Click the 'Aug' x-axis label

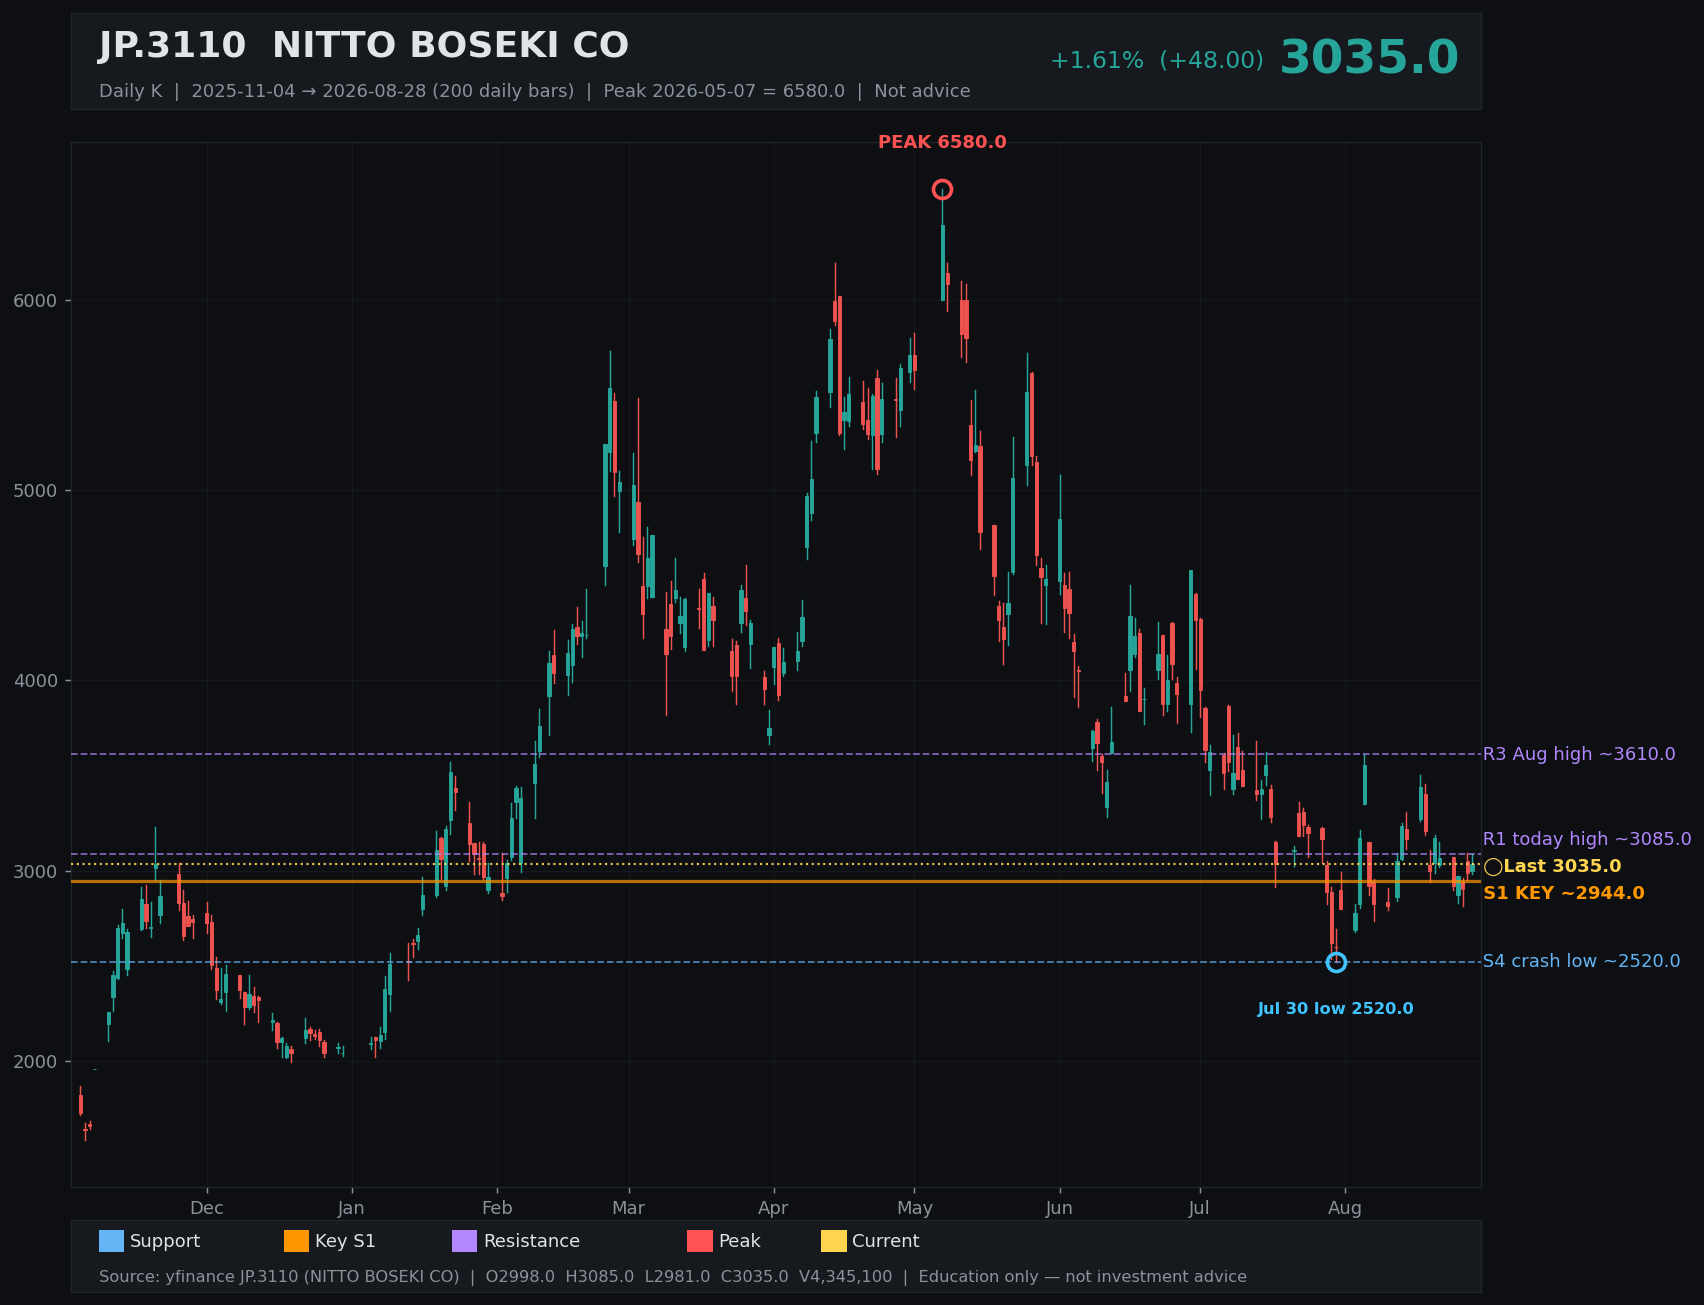1345,1208
